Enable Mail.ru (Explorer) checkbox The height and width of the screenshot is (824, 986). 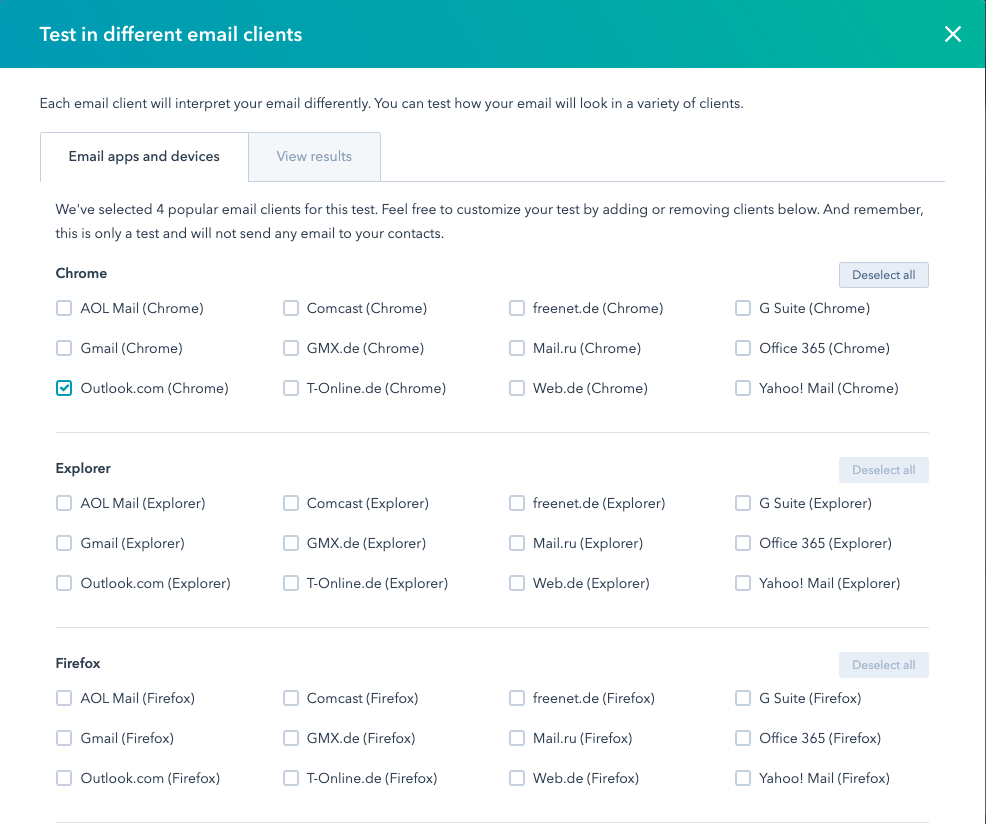(517, 543)
